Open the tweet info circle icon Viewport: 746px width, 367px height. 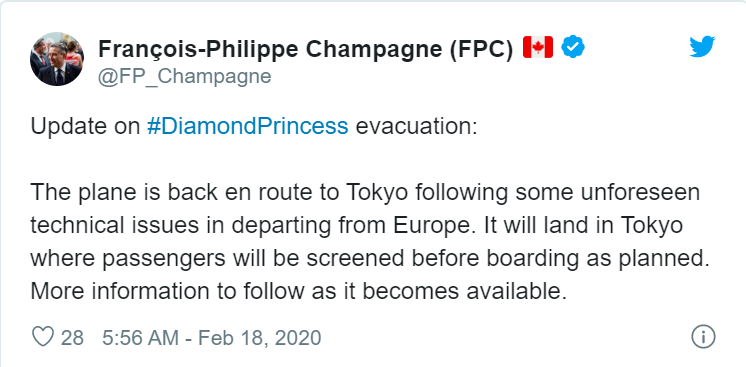703,337
